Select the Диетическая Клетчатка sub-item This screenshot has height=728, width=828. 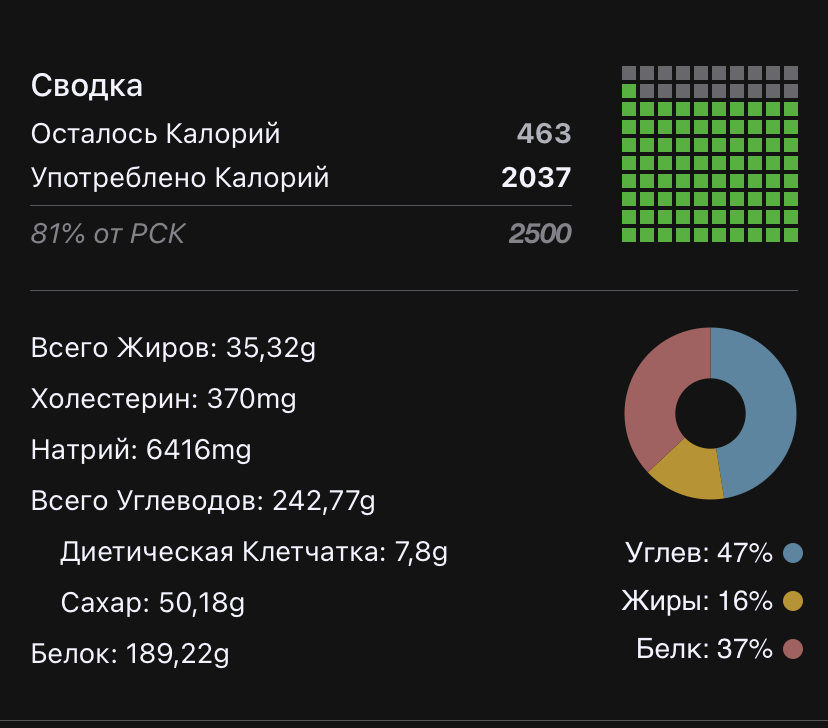[x=254, y=552]
